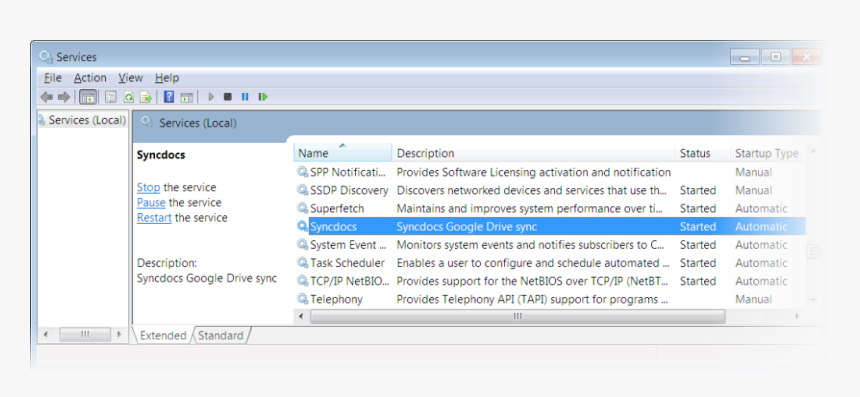Sort by the Name column header

pos(343,153)
